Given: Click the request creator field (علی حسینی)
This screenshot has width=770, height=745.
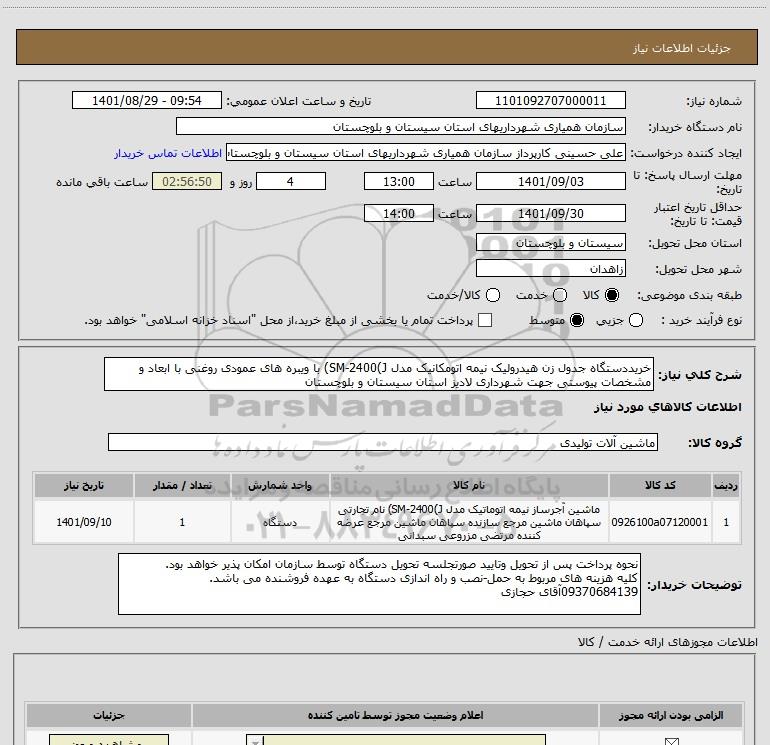Looking at the screenshot, I should 426,153.
